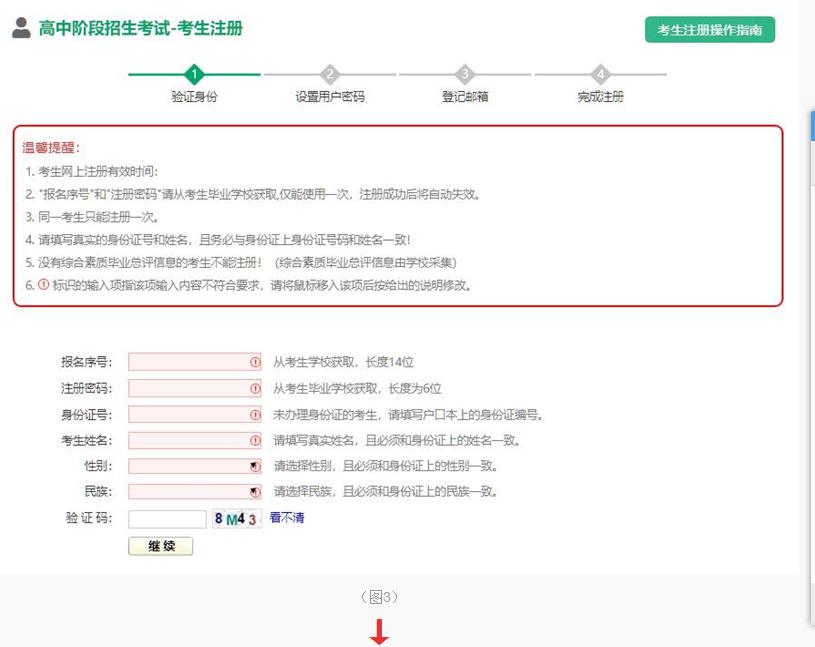Click the step 2 marker on the progress bar
Screen dimensions: 815x647
coord(330,73)
